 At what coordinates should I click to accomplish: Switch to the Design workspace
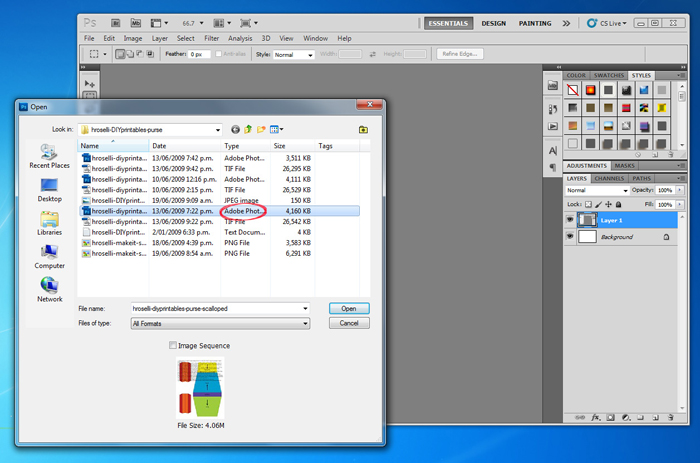(493, 23)
